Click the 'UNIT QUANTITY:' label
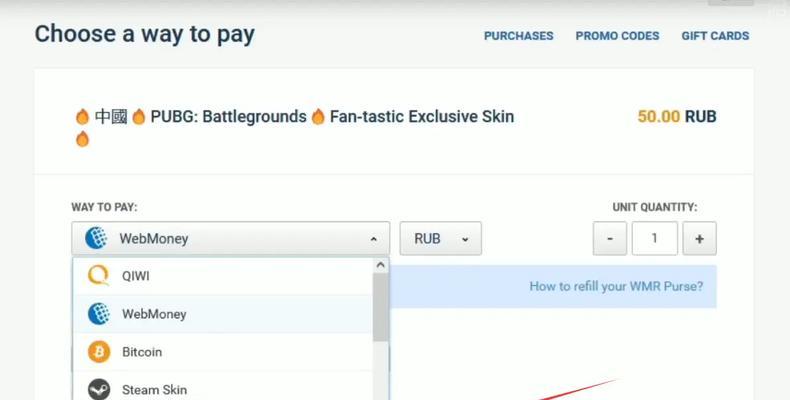This screenshot has height=400, width=790. click(655, 207)
